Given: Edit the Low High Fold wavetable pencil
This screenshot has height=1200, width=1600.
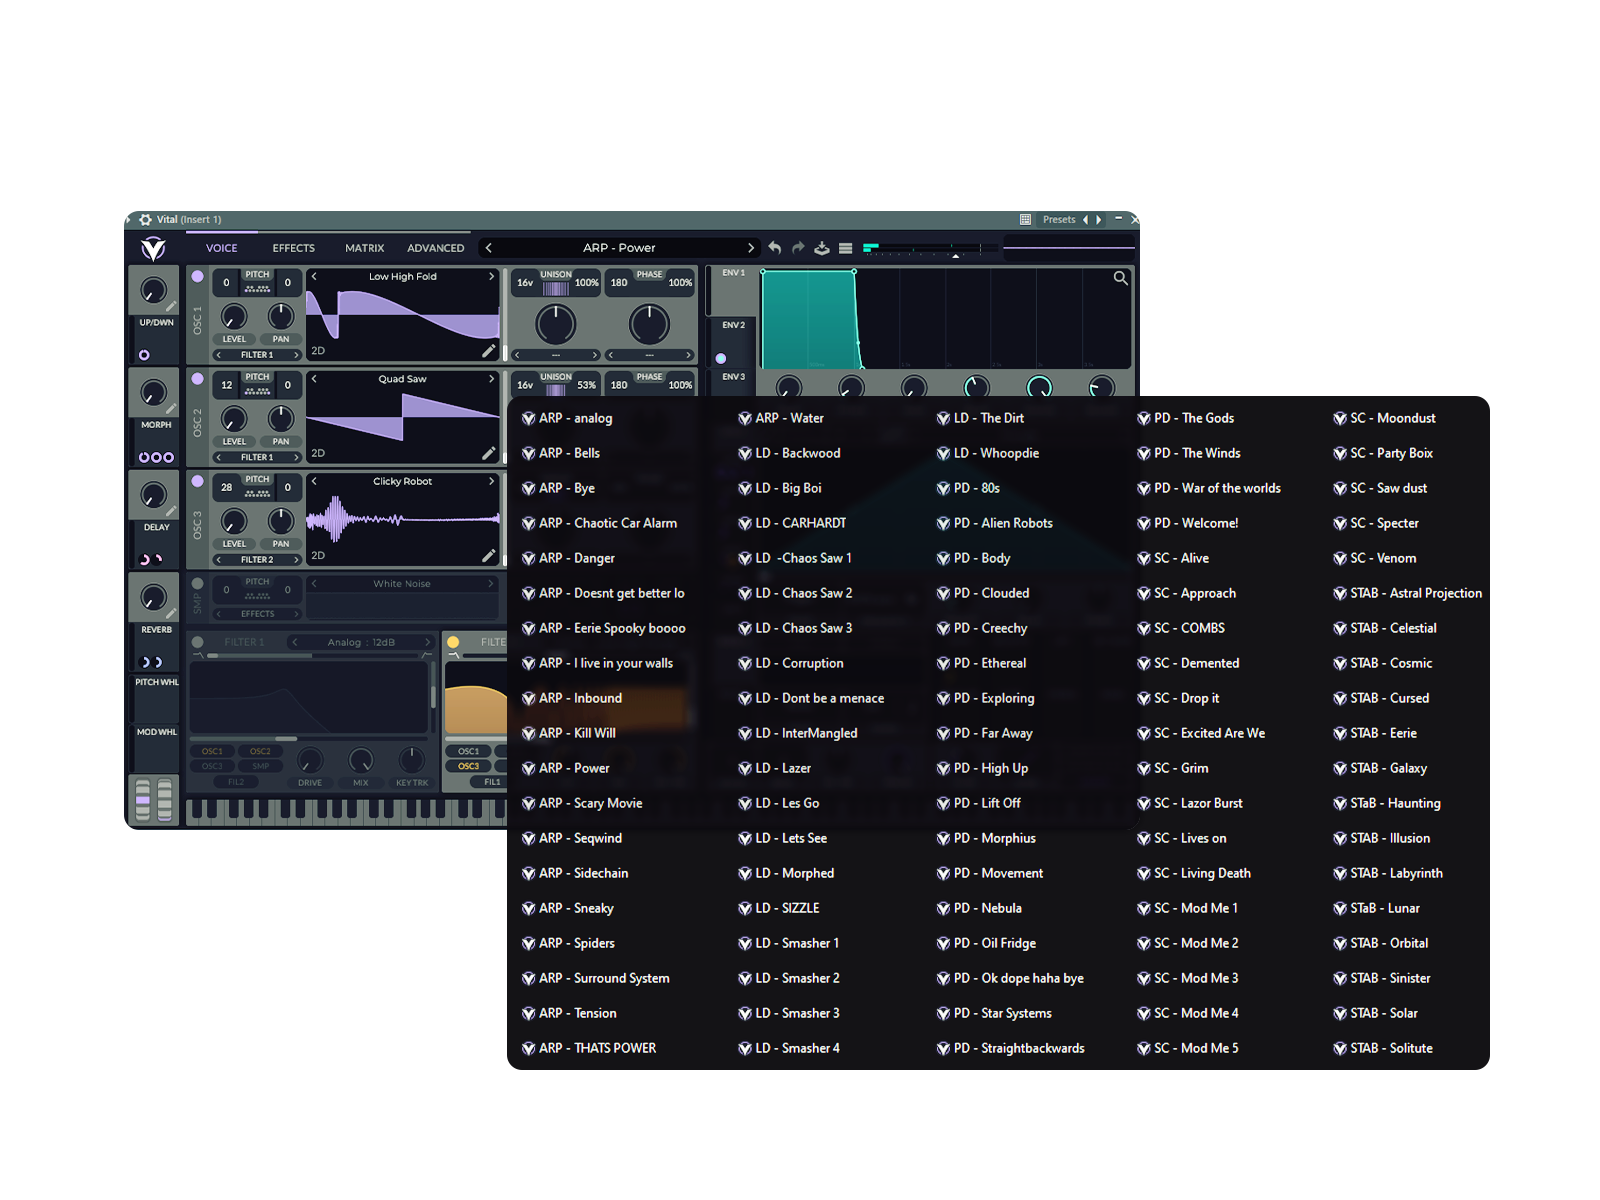Looking at the screenshot, I should (x=488, y=351).
